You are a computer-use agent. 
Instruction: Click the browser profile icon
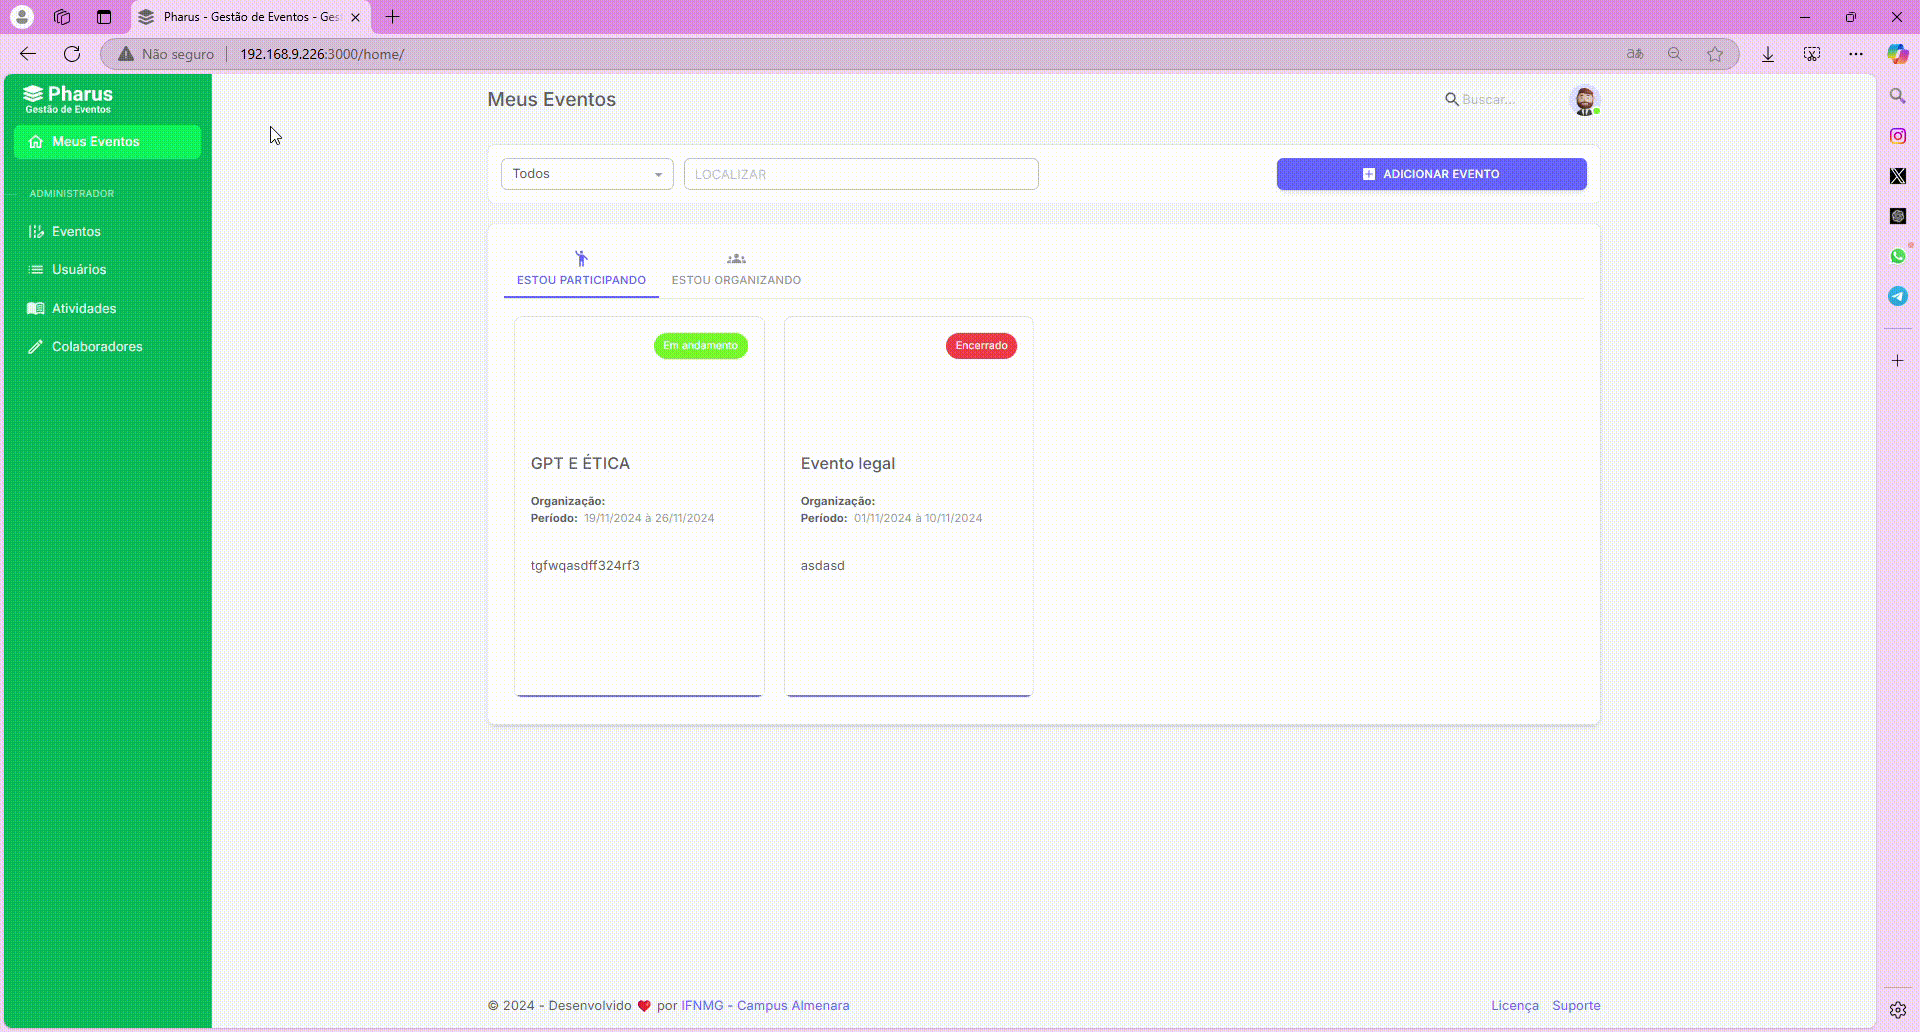(x=21, y=17)
